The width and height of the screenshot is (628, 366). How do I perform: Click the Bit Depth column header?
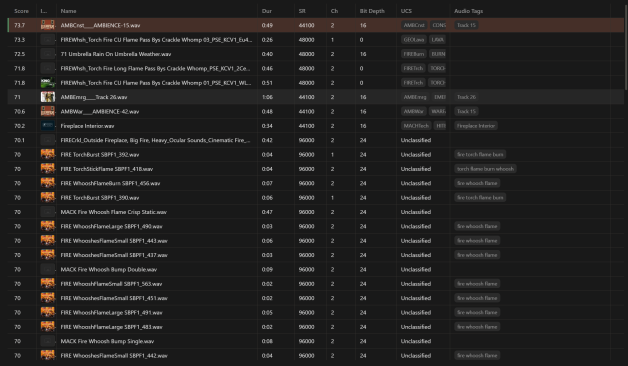click(372, 11)
